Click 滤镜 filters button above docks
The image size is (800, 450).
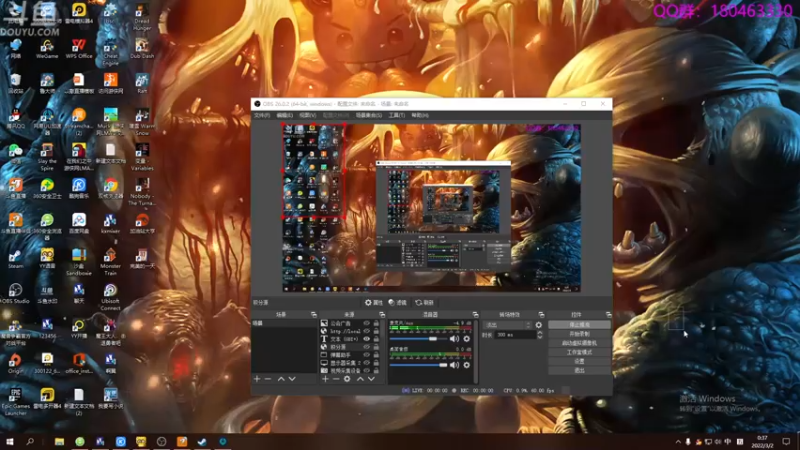coord(397,303)
